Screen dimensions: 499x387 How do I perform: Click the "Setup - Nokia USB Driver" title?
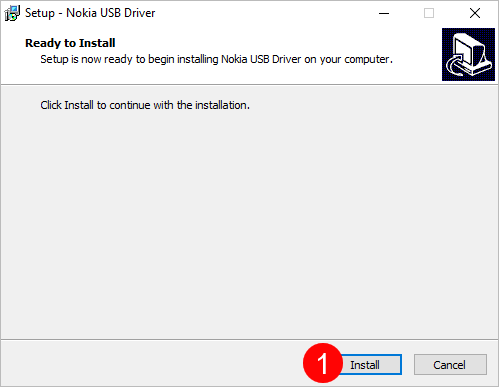click(x=90, y=13)
